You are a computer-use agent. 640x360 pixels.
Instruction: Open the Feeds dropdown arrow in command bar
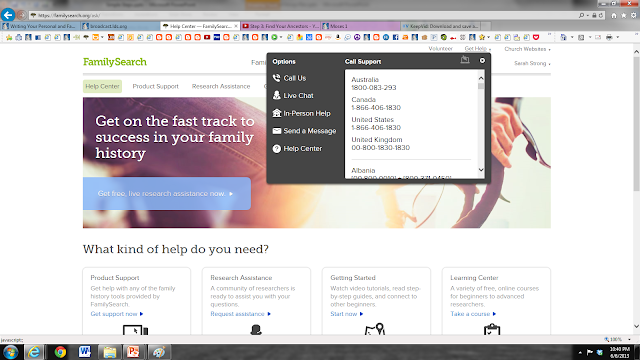point(590,37)
